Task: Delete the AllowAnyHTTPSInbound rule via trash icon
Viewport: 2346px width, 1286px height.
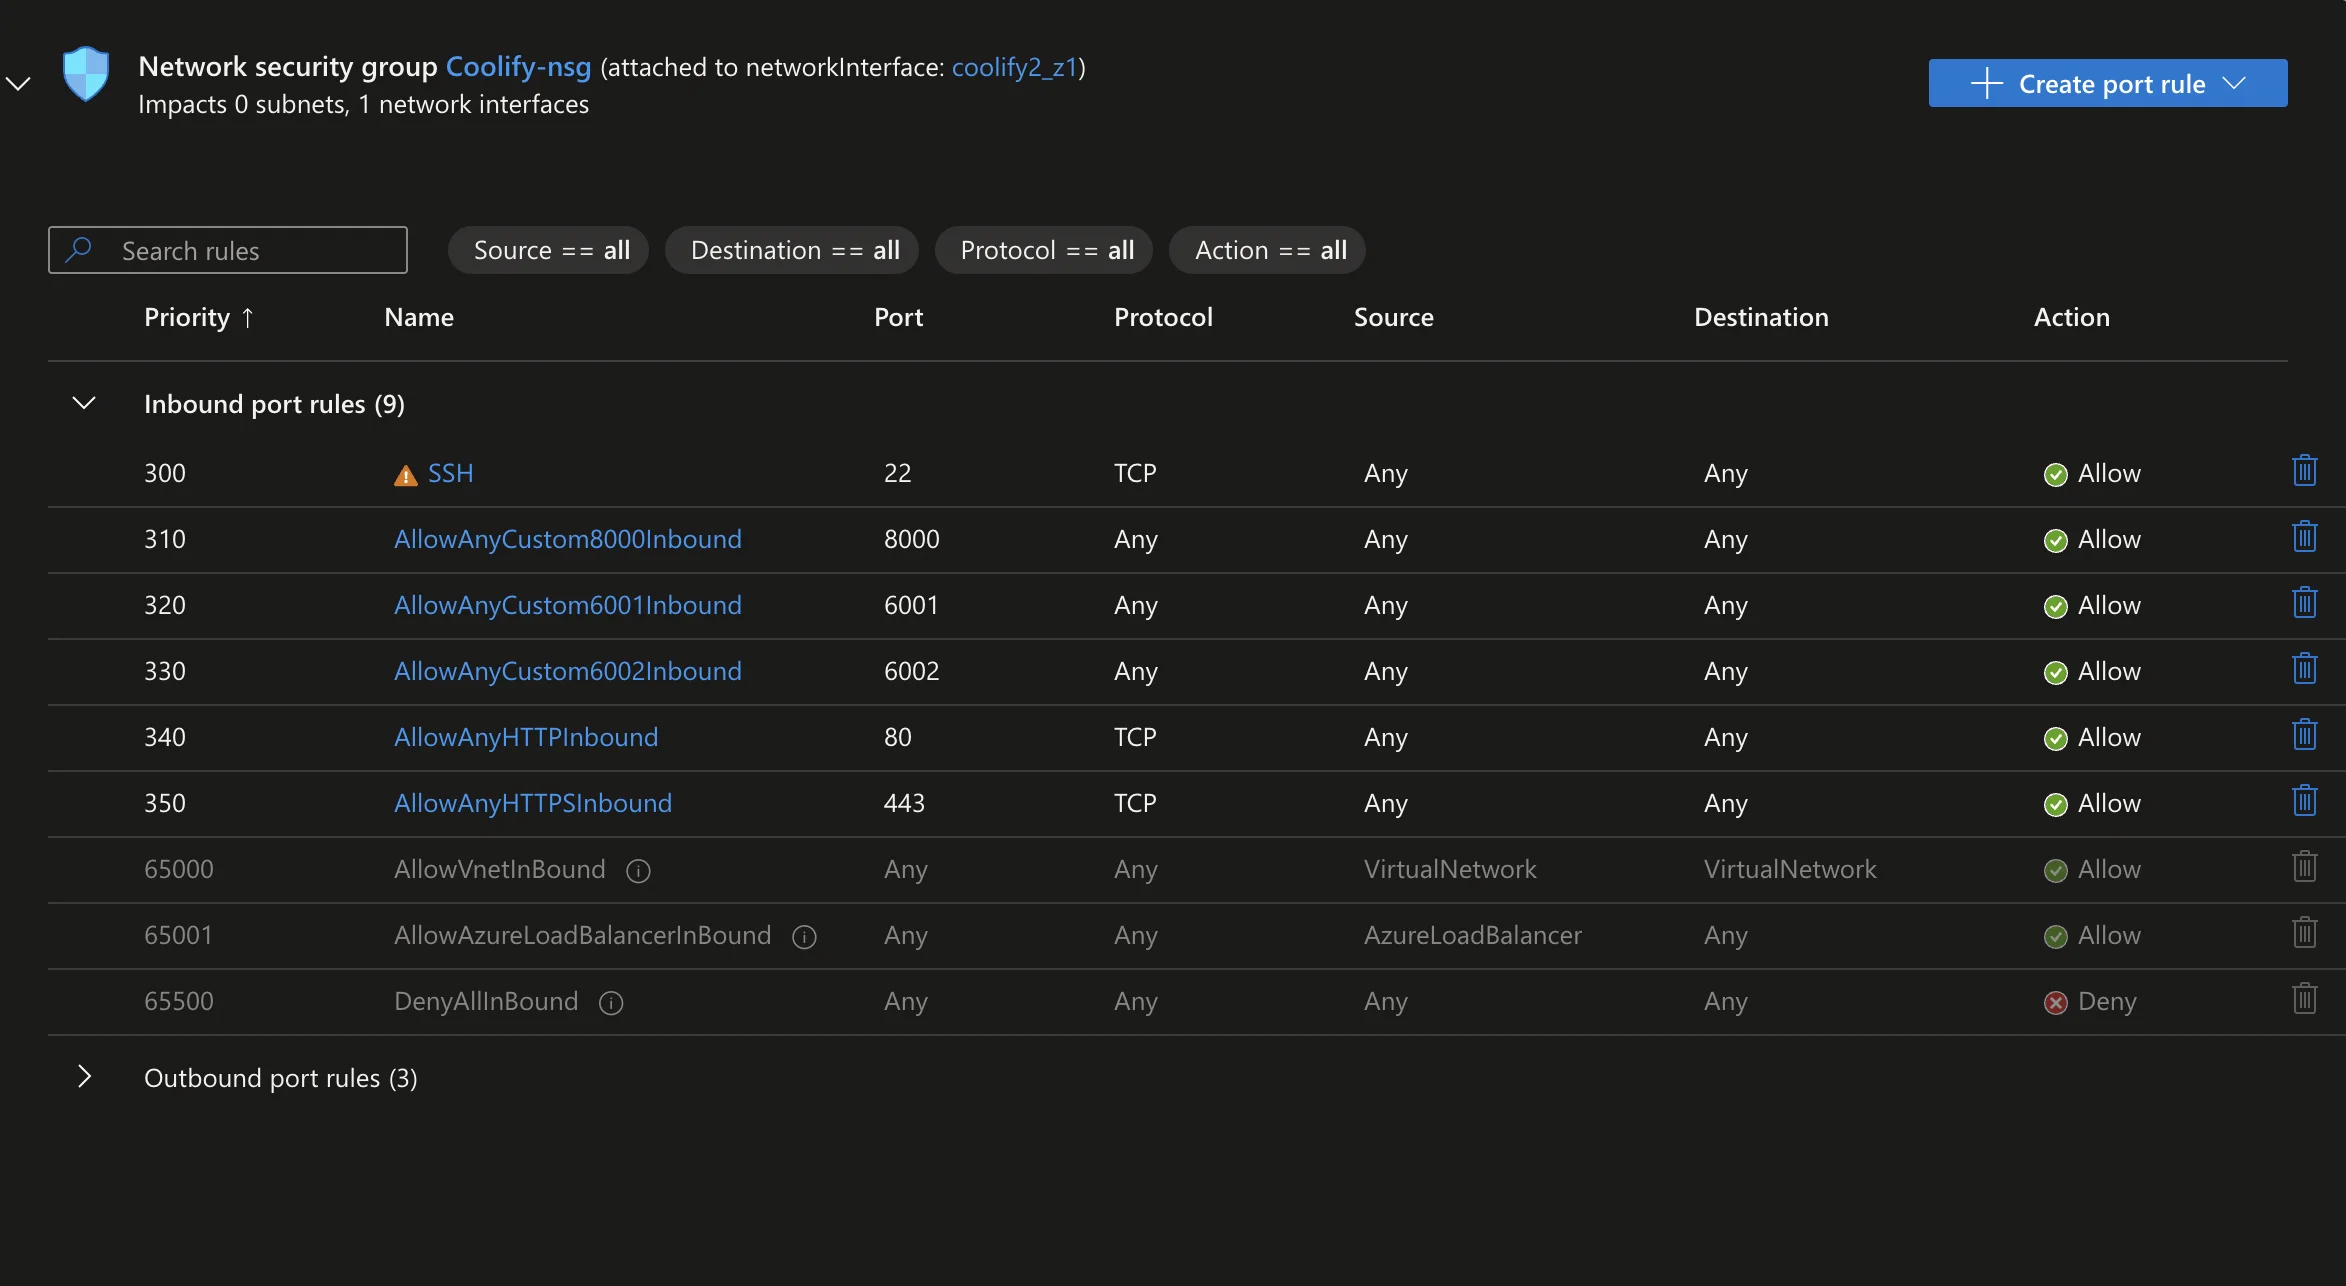Action: [x=2304, y=801]
